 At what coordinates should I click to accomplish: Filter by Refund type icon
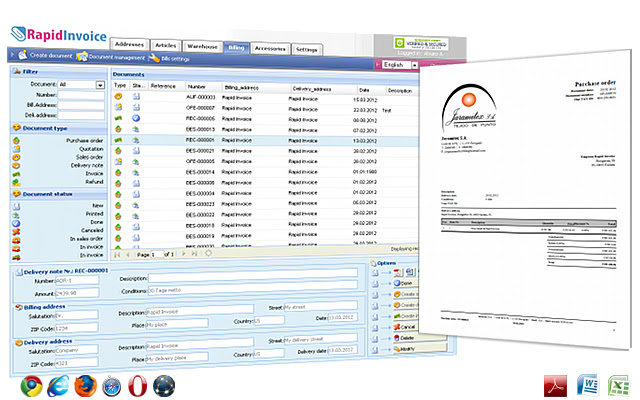tap(16, 182)
